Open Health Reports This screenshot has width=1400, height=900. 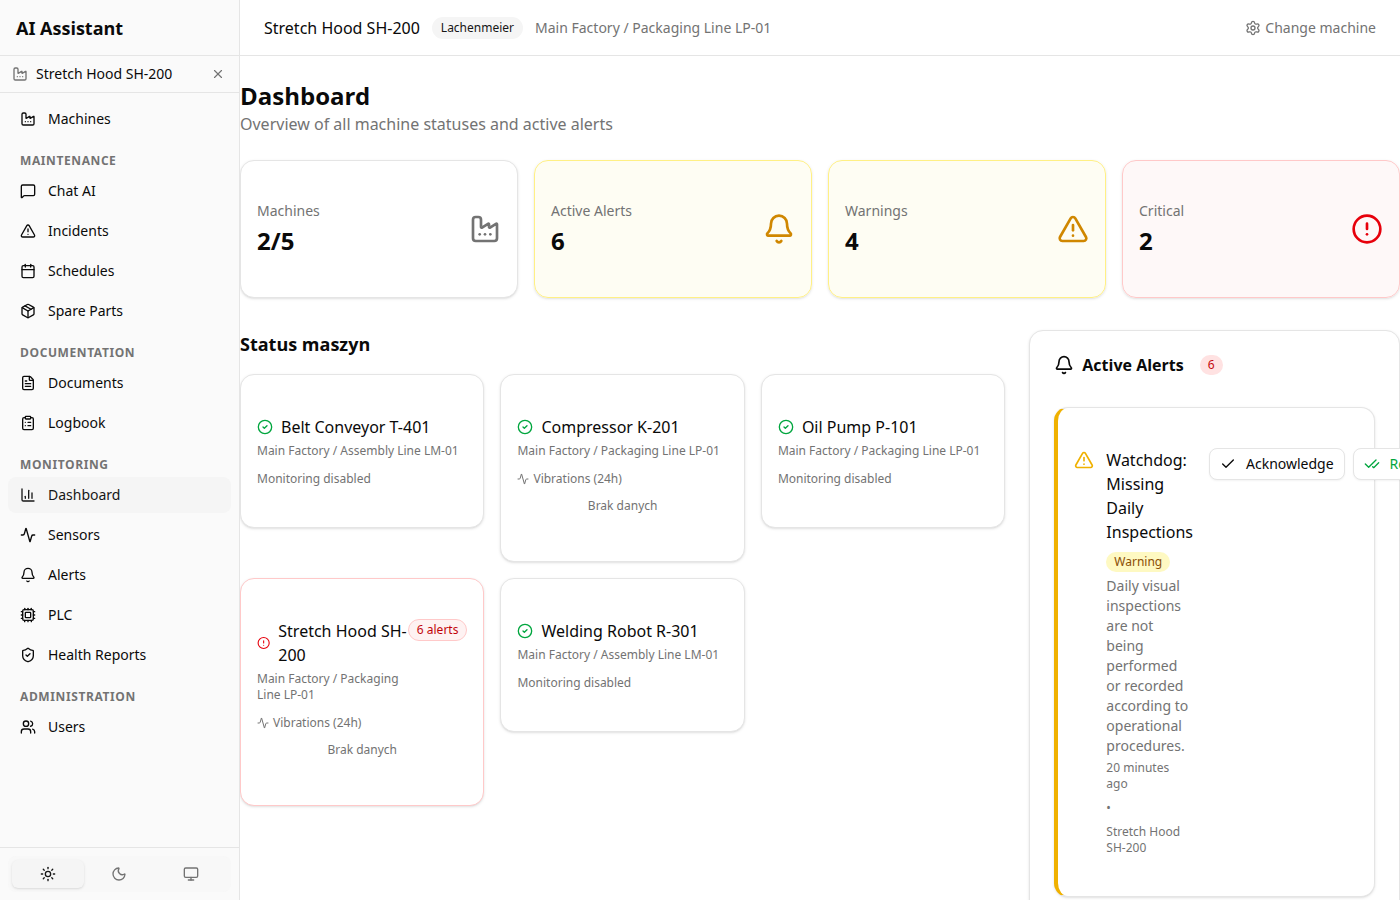pos(95,654)
